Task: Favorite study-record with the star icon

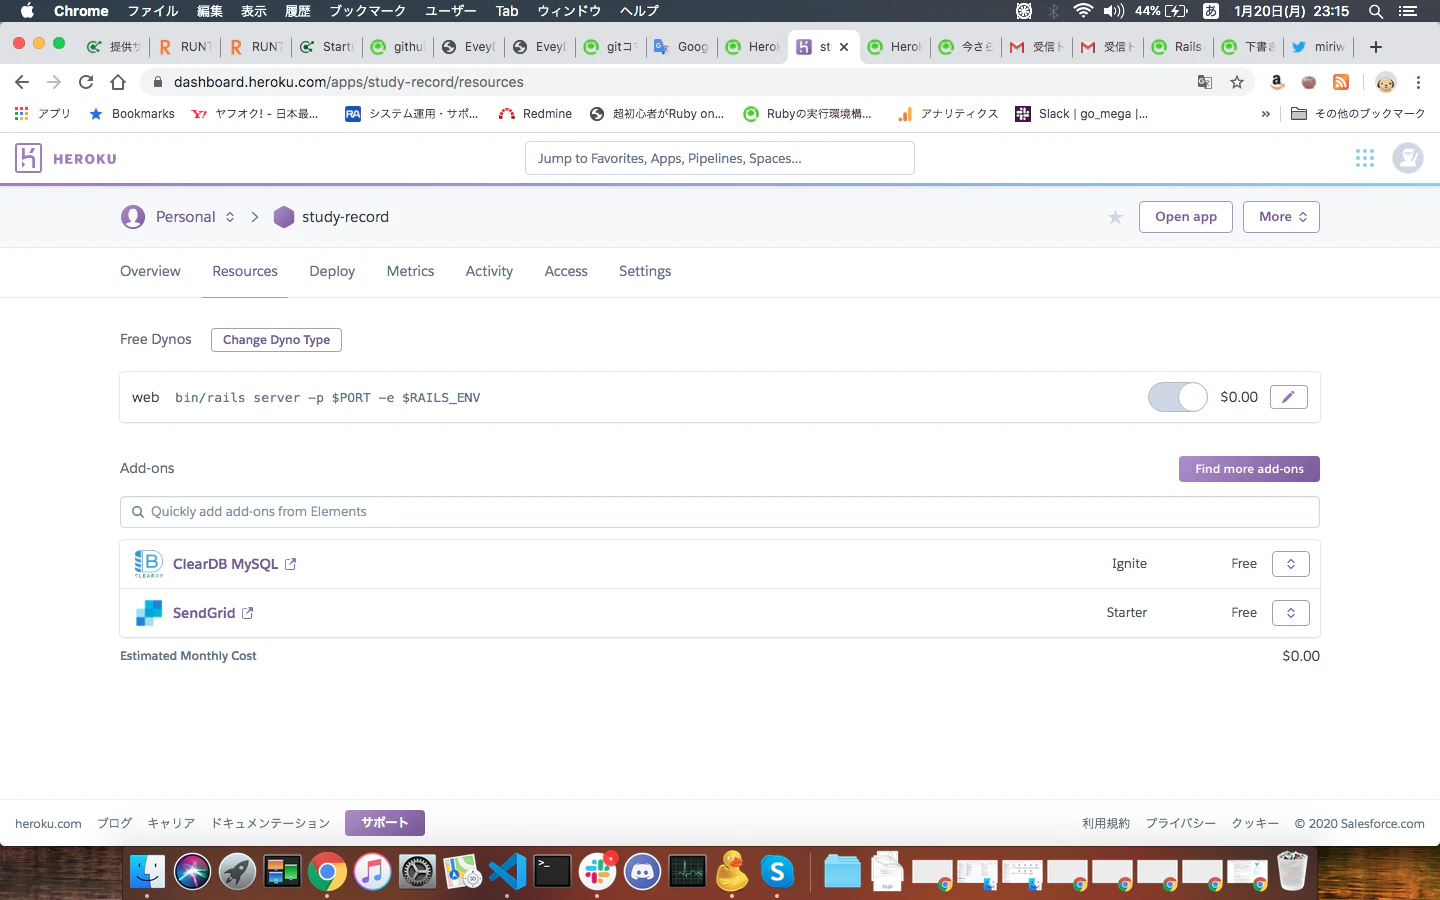Action: [x=1115, y=217]
